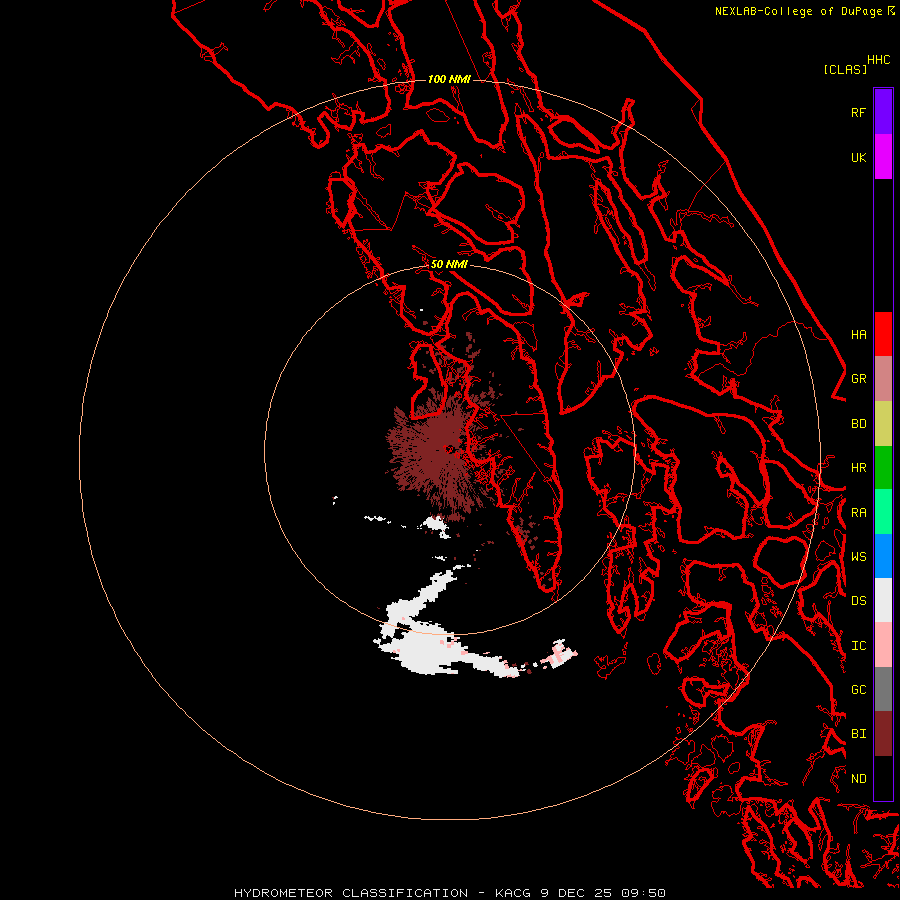
Task: Click the HA red legend swatch
Action: [883, 334]
